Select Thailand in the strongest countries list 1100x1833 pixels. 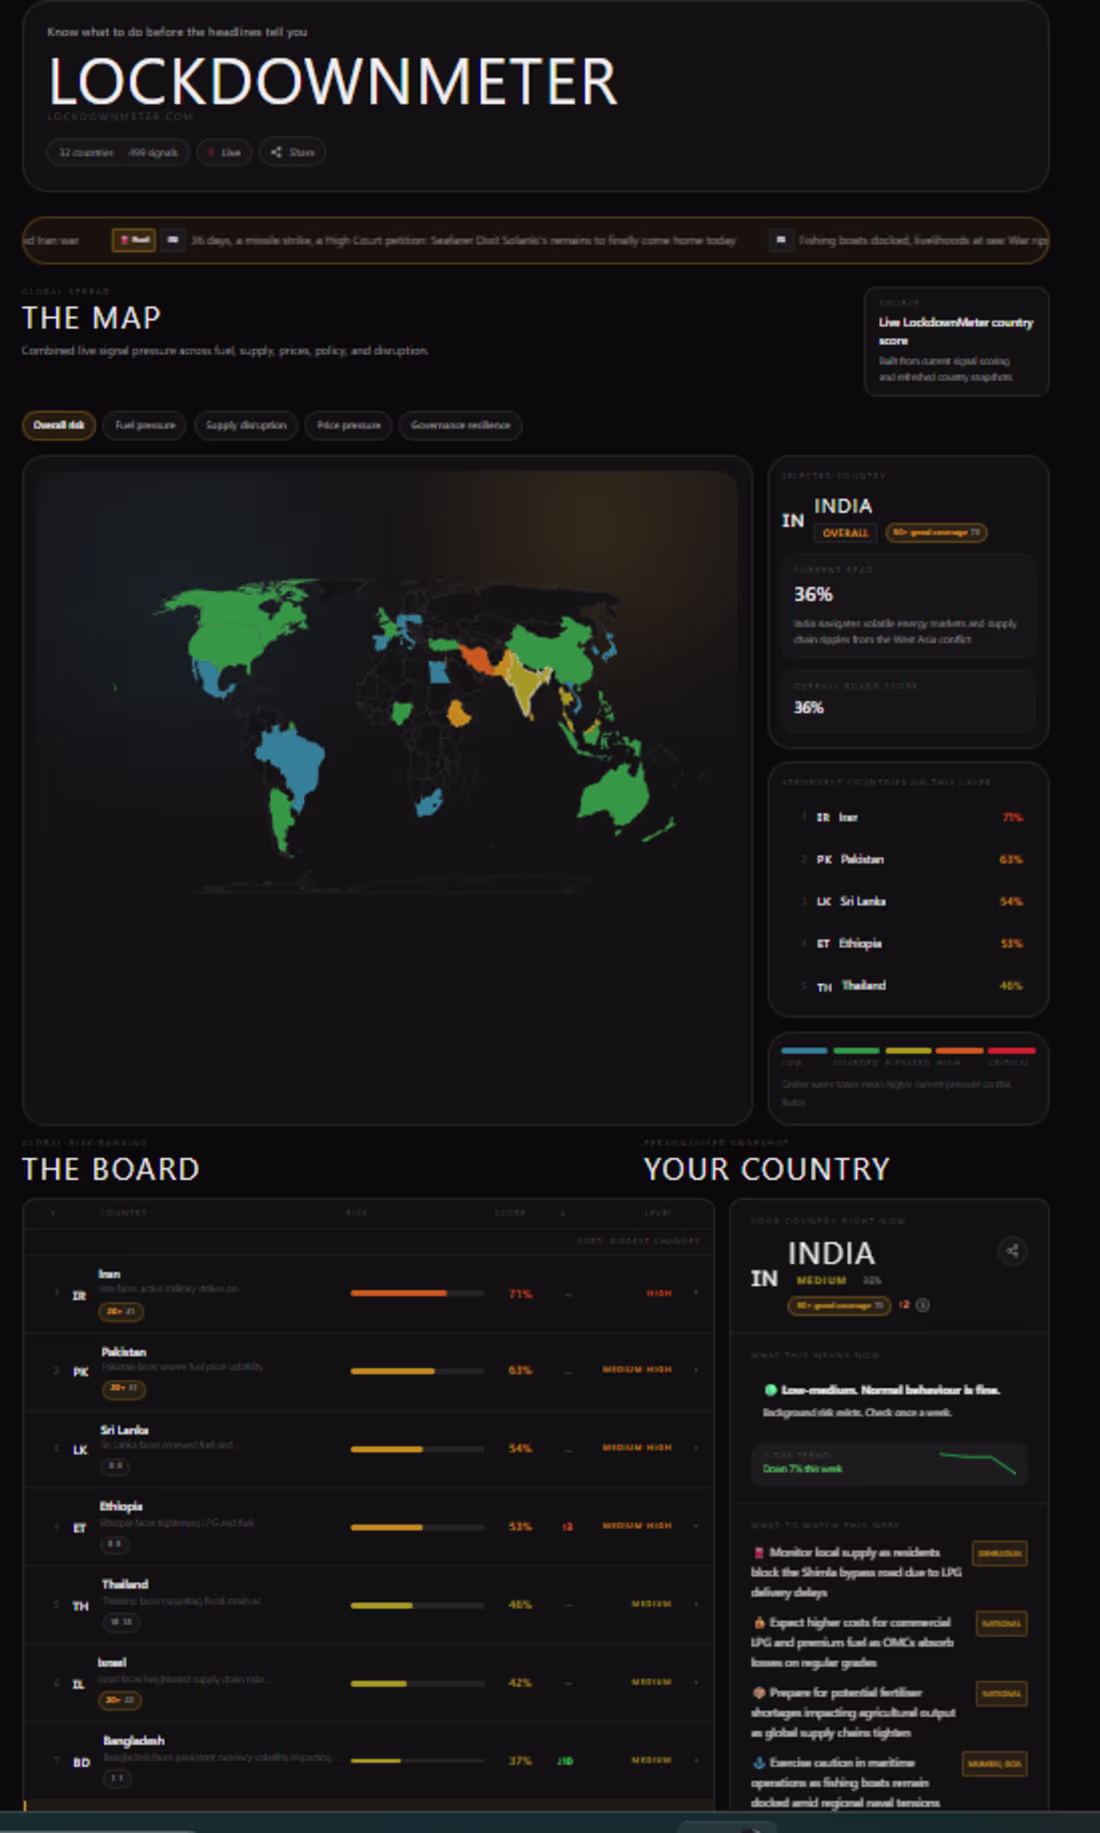[908, 985]
